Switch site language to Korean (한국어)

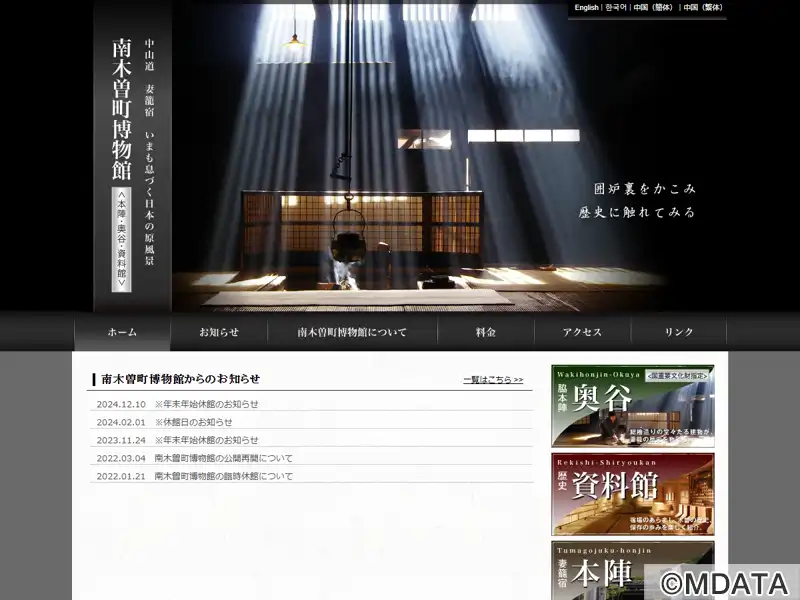[x=615, y=8]
